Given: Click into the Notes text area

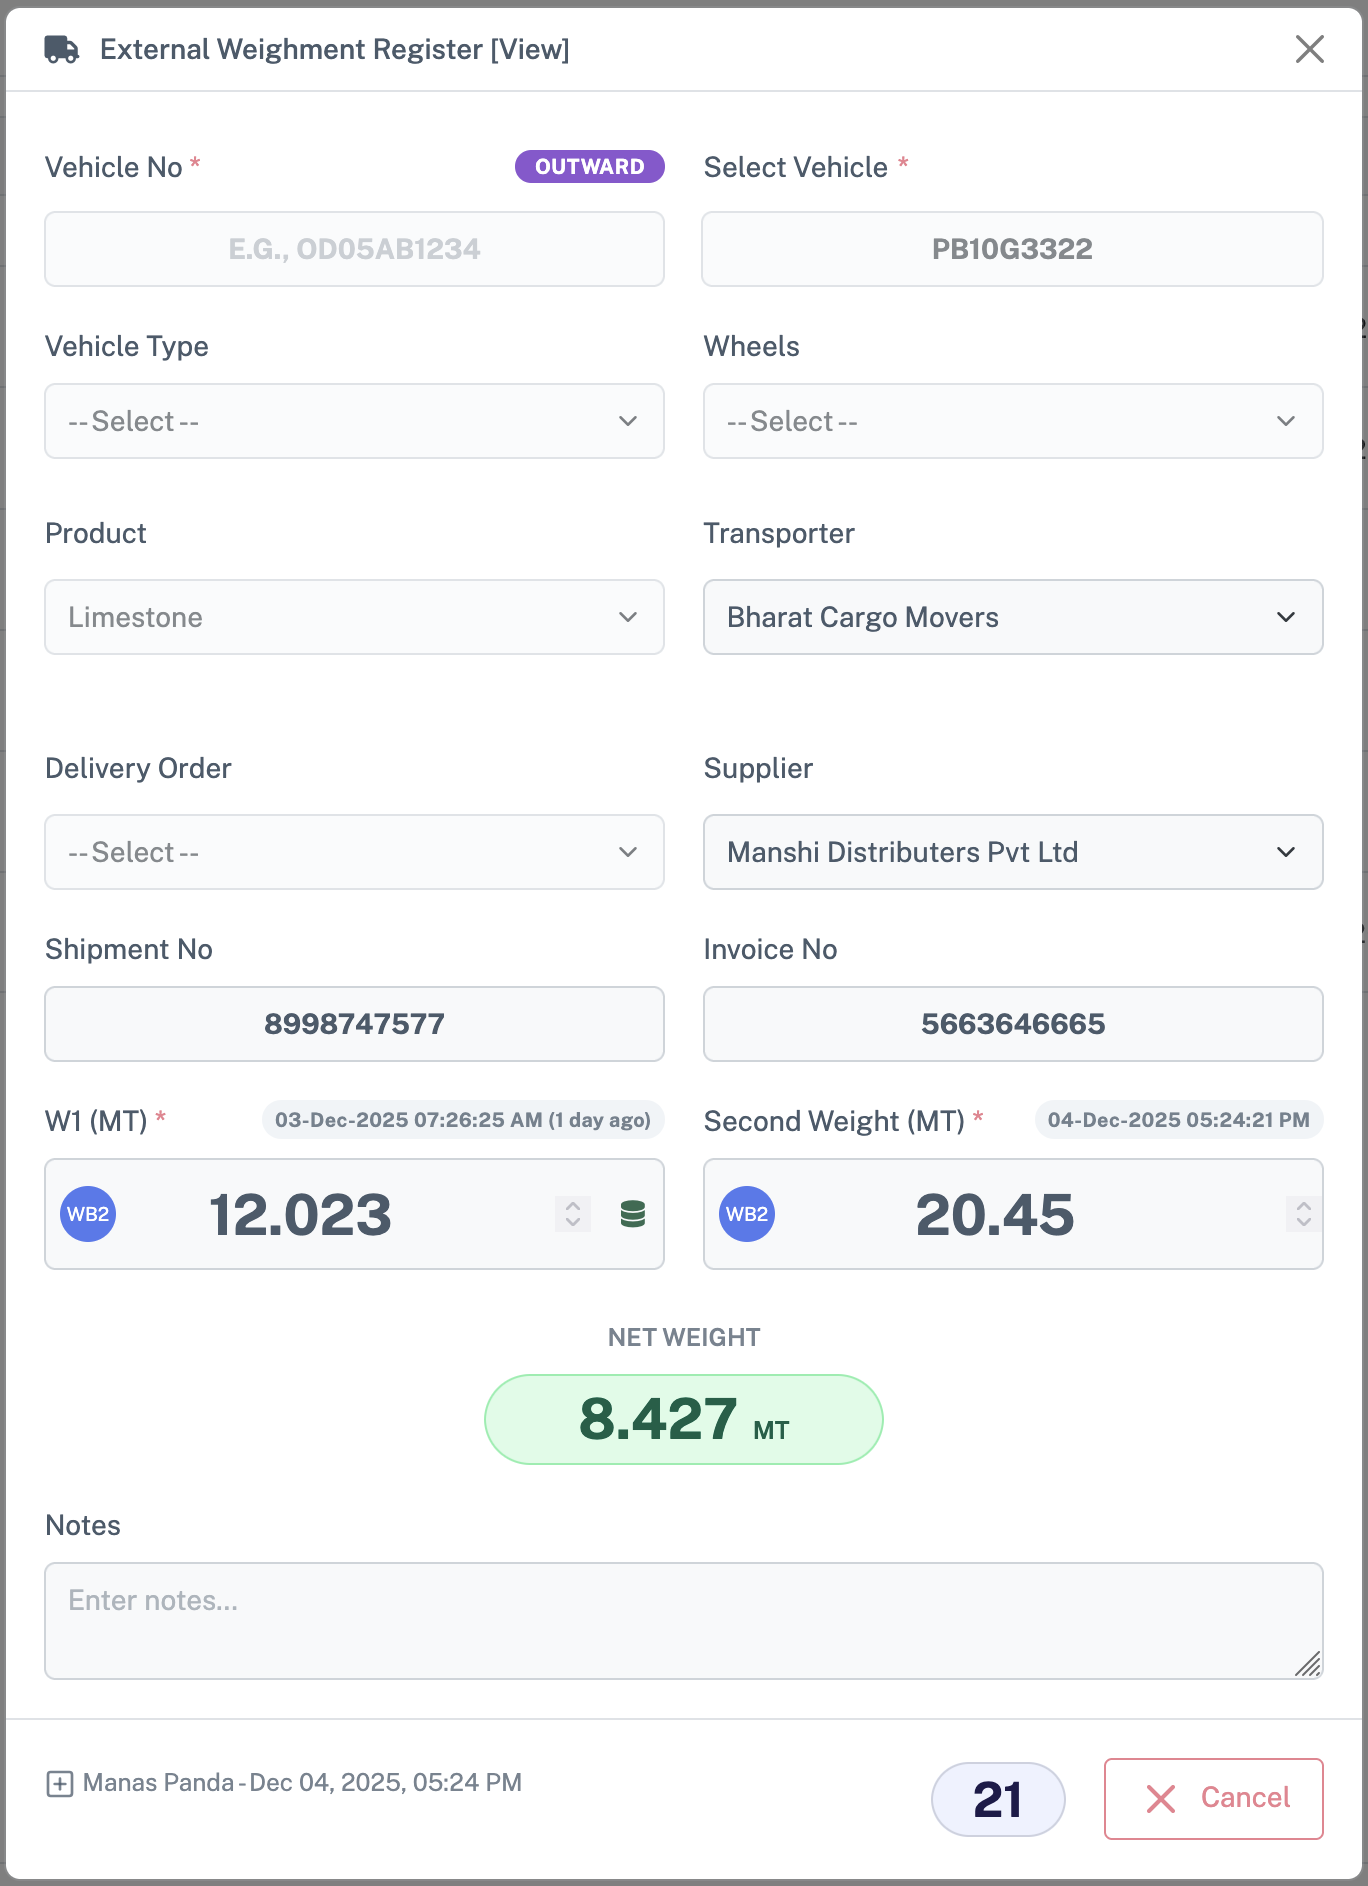Looking at the screenshot, I should point(683,1620).
